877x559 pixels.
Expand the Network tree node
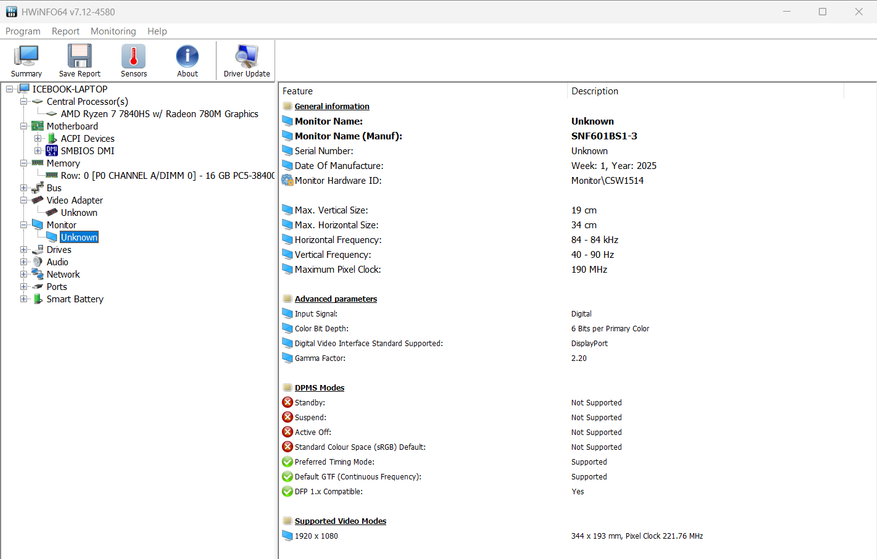(23, 274)
